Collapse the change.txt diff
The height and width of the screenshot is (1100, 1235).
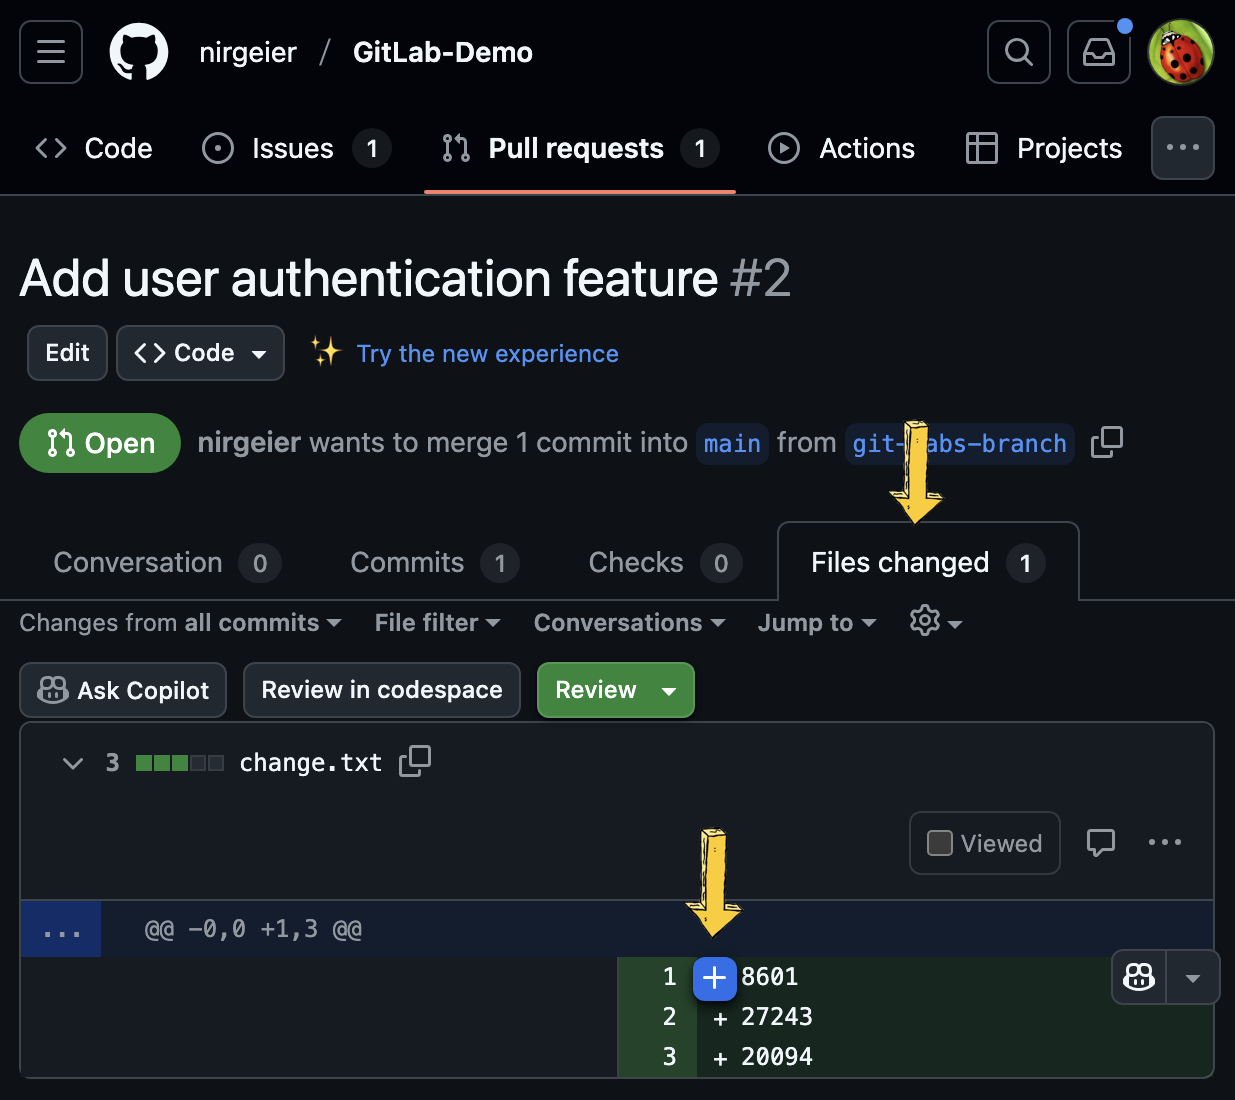click(72, 763)
